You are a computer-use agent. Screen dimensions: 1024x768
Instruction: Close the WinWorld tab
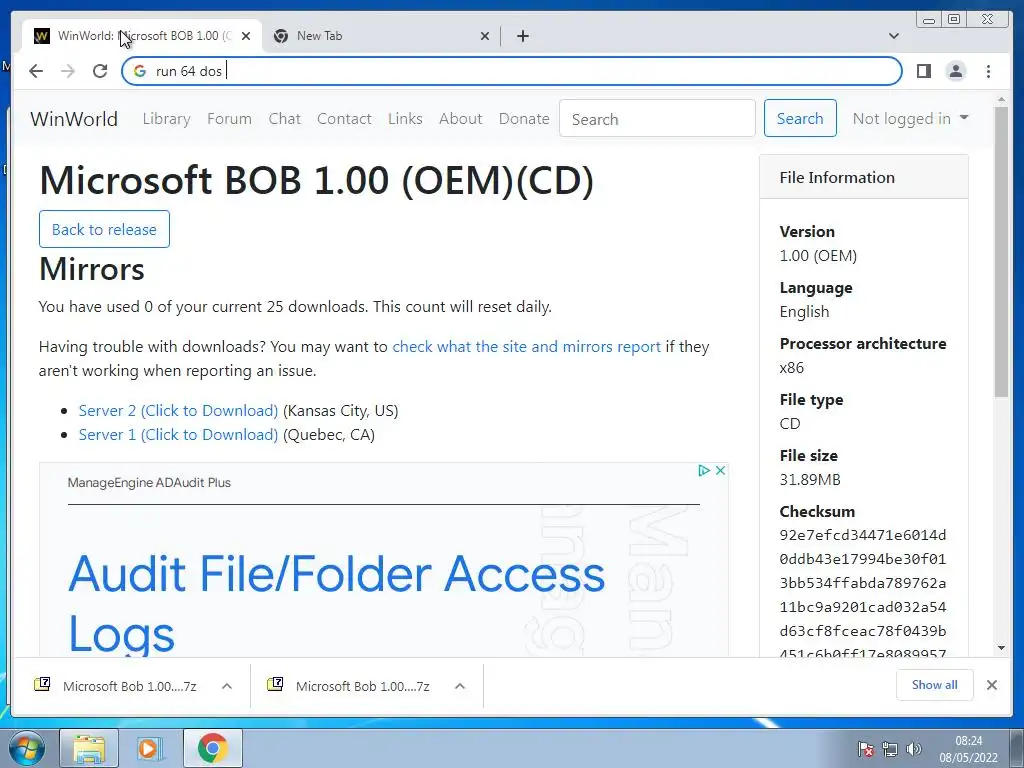tap(246, 36)
